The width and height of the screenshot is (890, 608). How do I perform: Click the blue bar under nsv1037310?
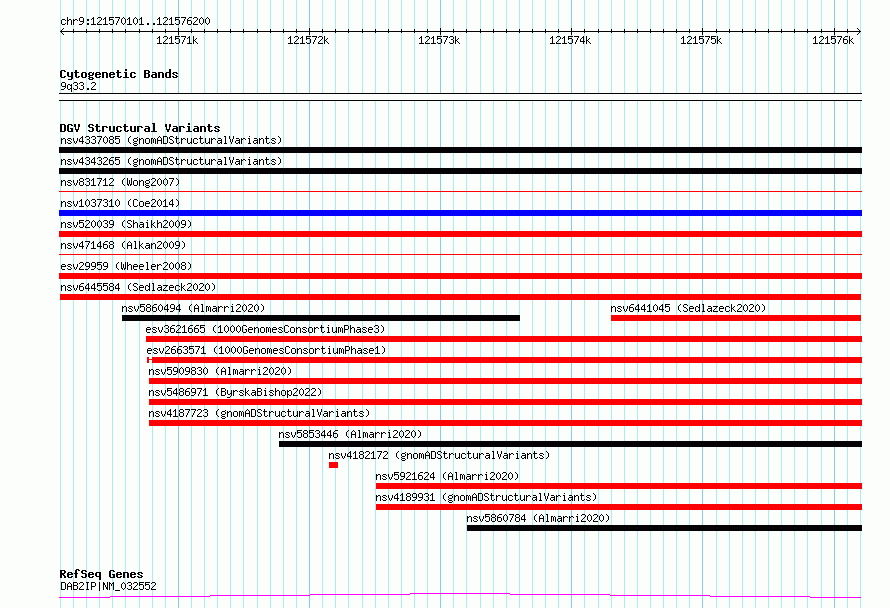460,213
